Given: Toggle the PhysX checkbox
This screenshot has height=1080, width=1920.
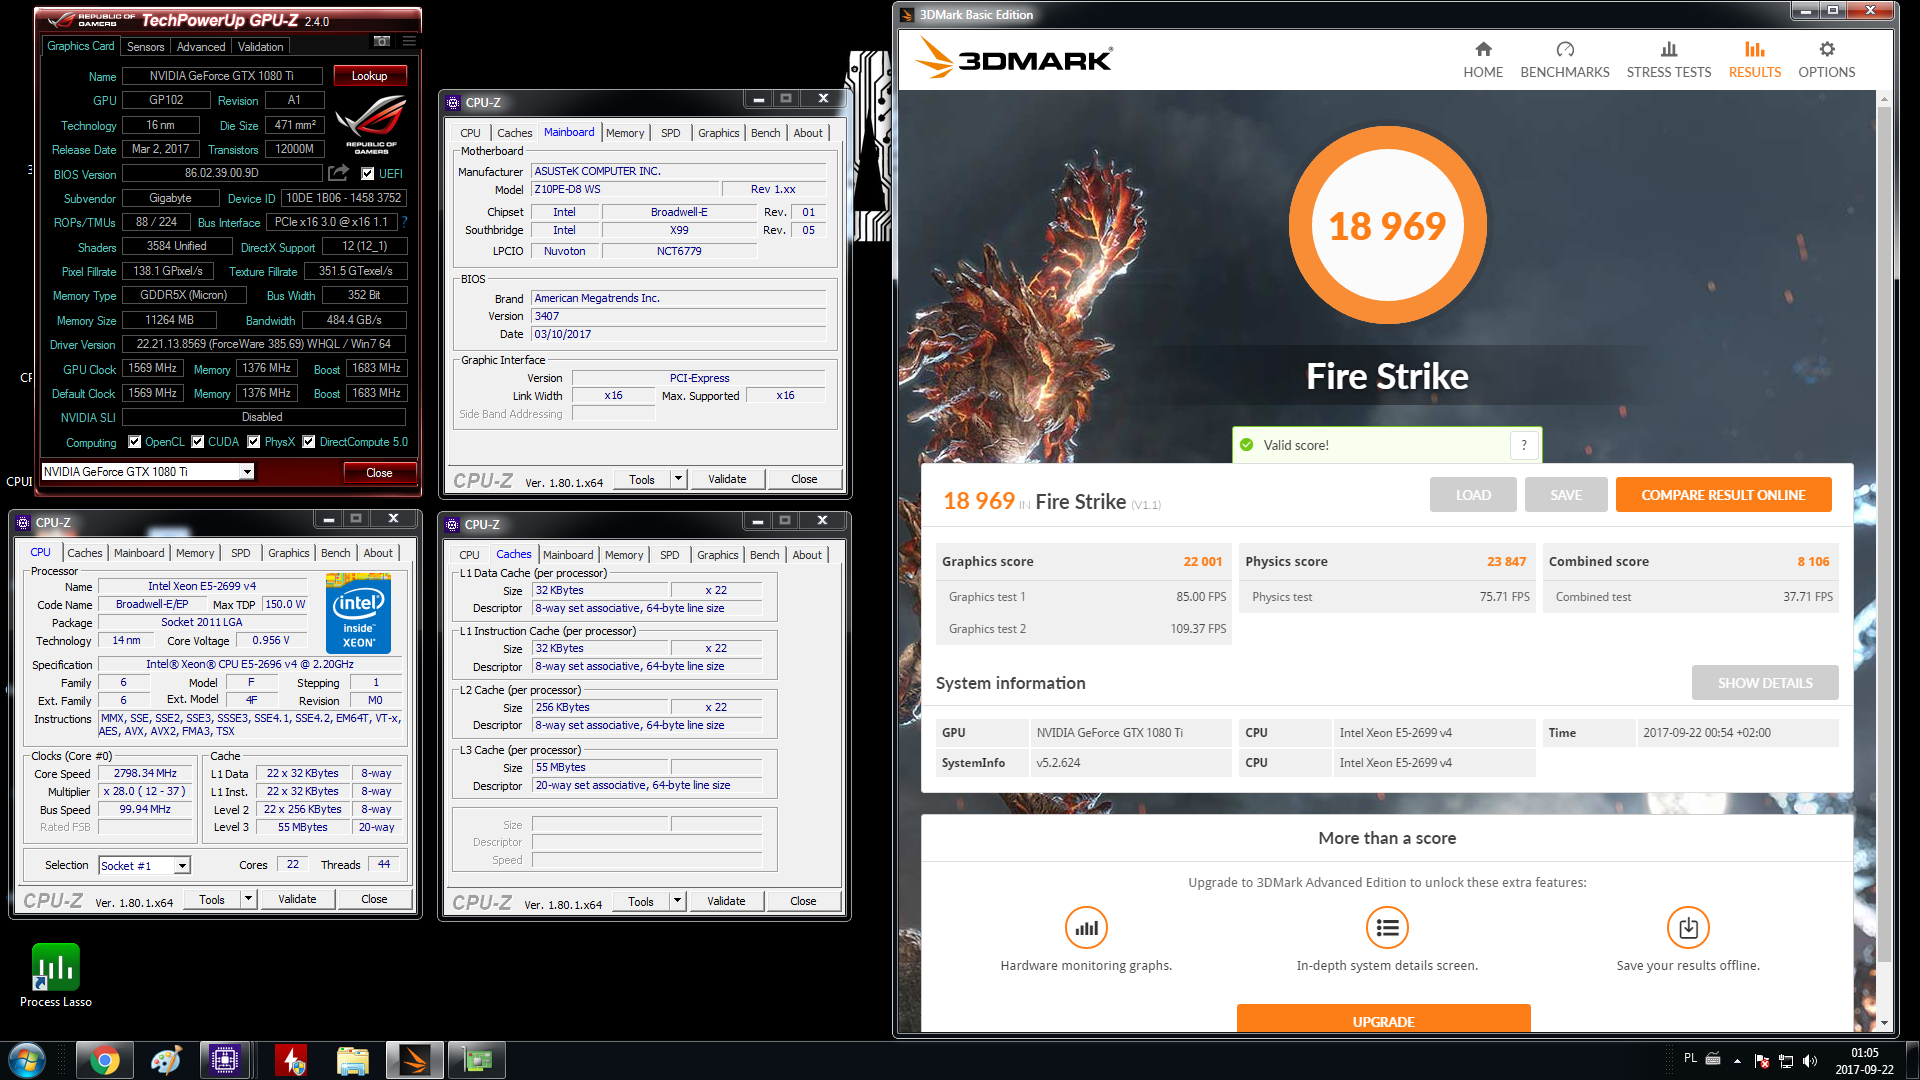Looking at the screenshot, I should (254, 442).
